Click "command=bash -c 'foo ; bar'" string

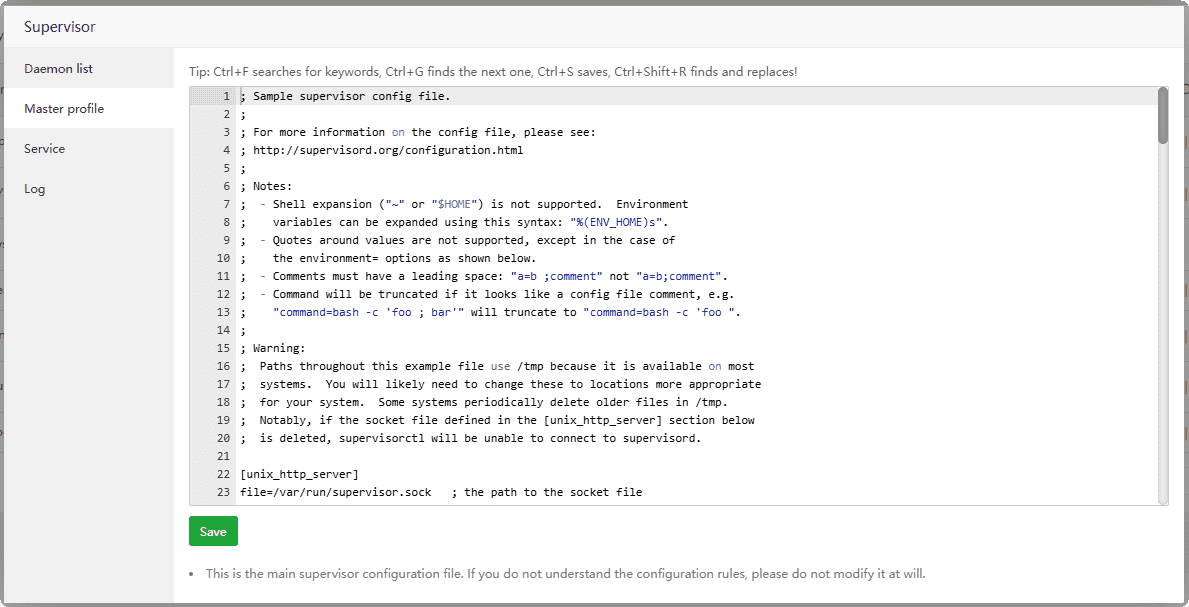(x=369, y=312)
